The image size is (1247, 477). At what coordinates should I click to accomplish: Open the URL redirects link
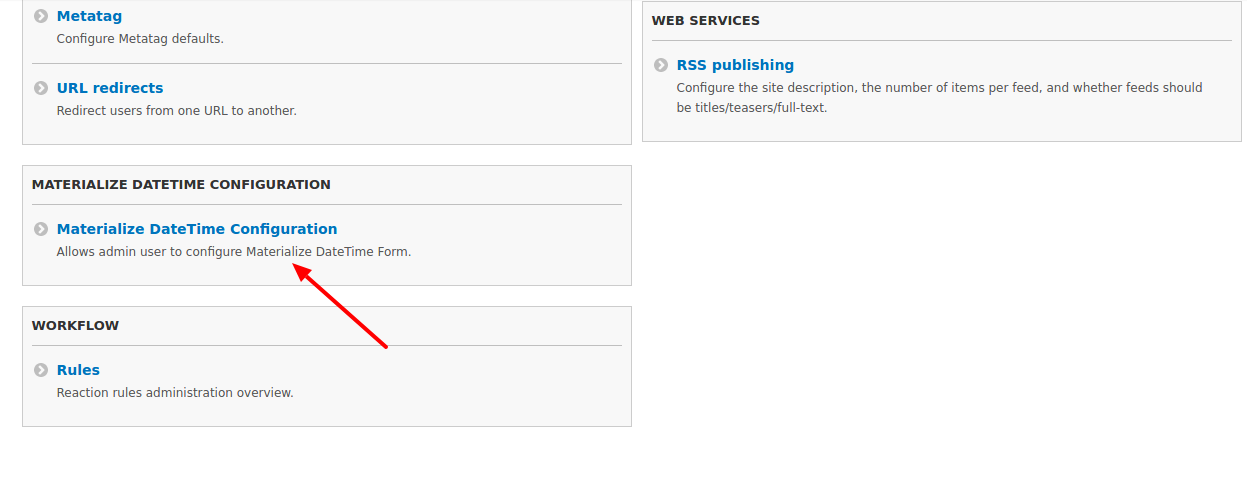[110, 88]
